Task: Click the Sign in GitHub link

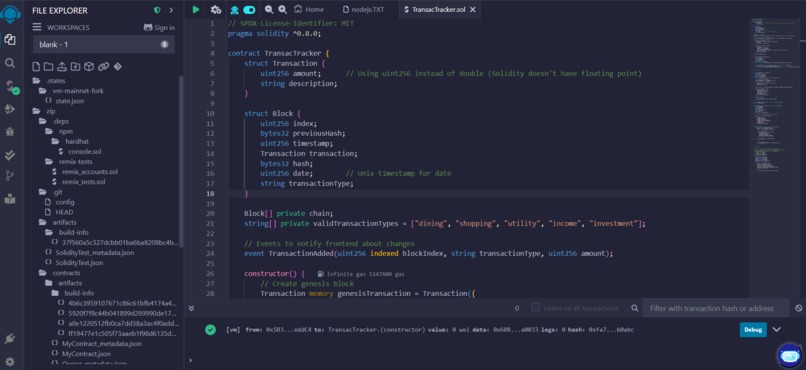Action: click(x=159, y=27)
